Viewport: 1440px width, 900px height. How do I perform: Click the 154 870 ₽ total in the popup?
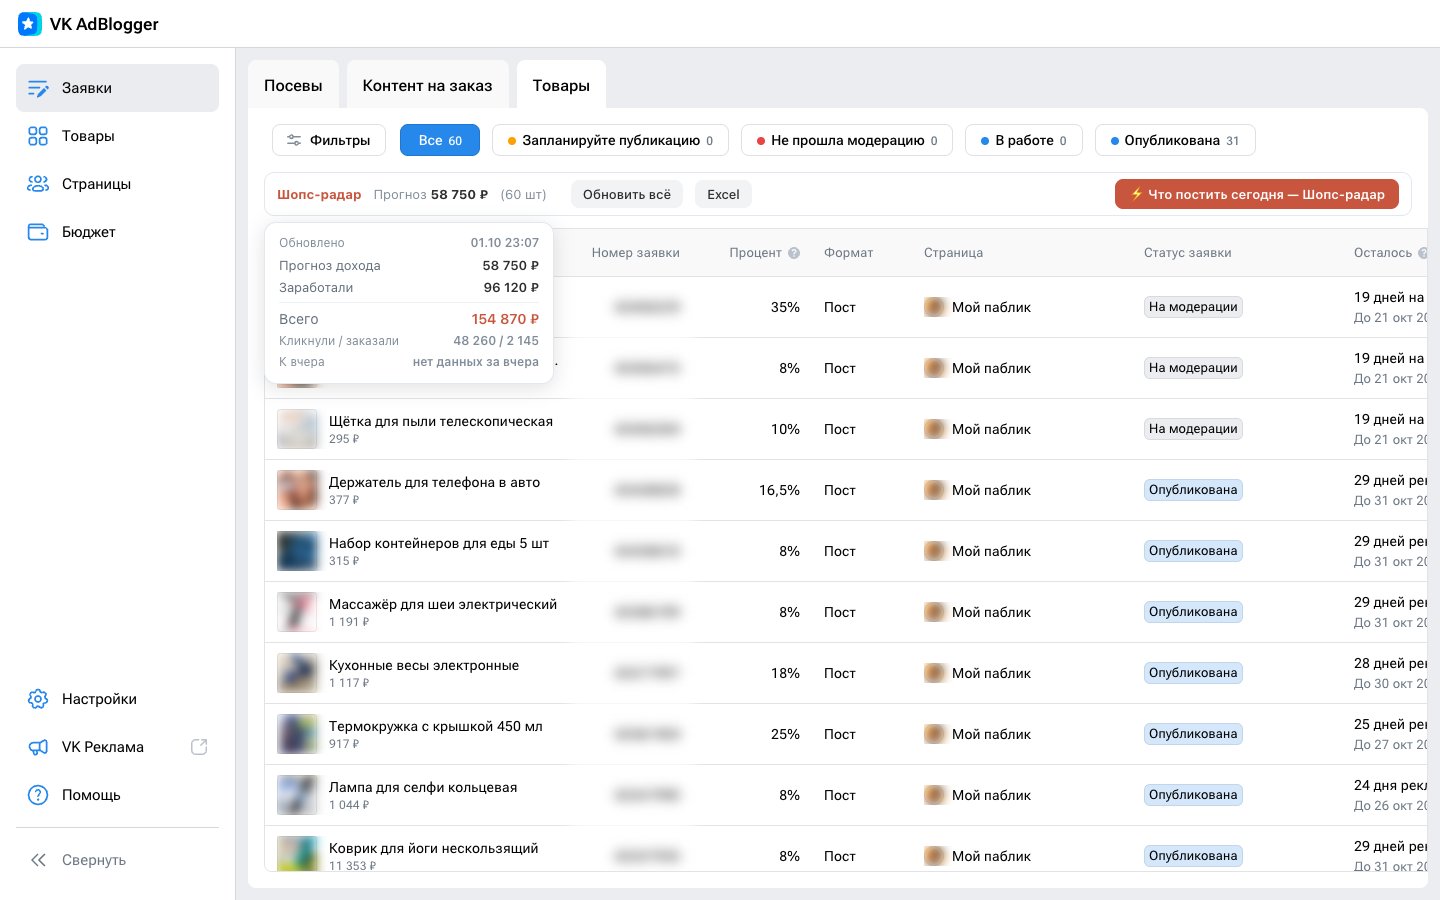click(505, 319)
